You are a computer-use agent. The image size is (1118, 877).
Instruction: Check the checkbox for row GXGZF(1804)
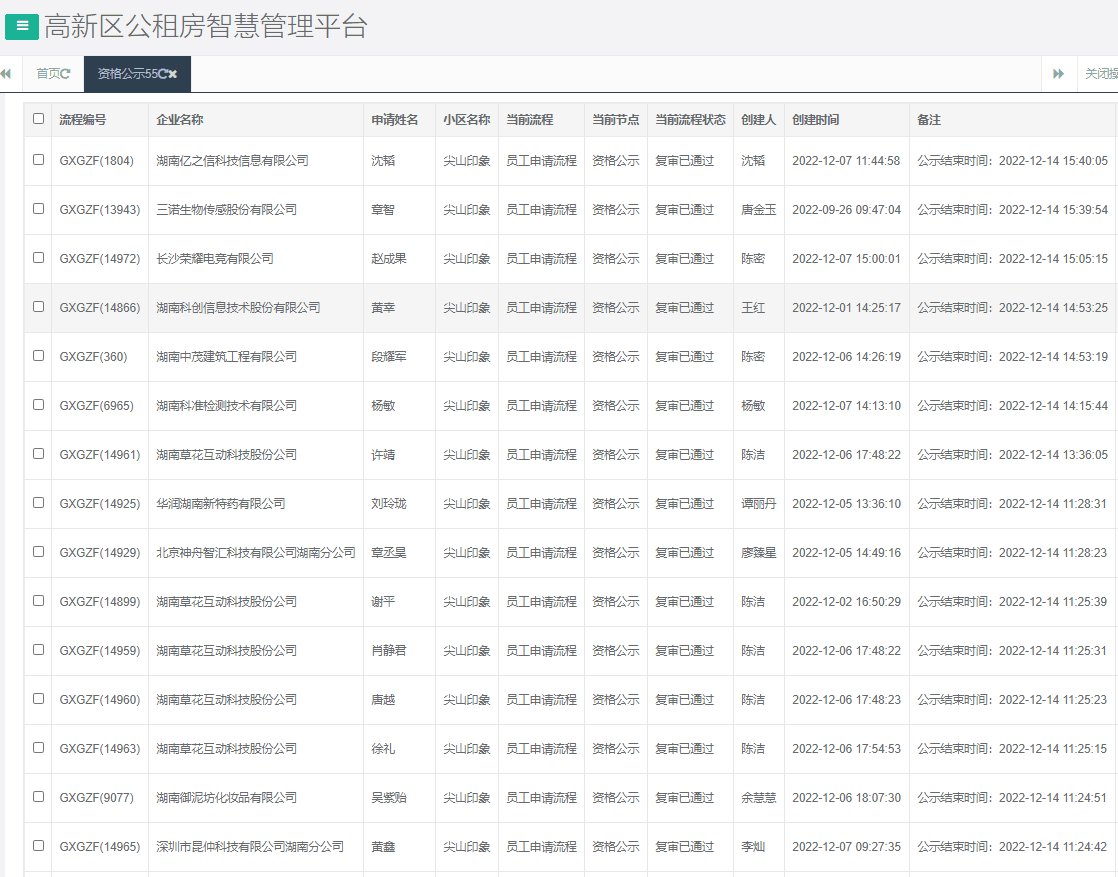tap(37, 160)
